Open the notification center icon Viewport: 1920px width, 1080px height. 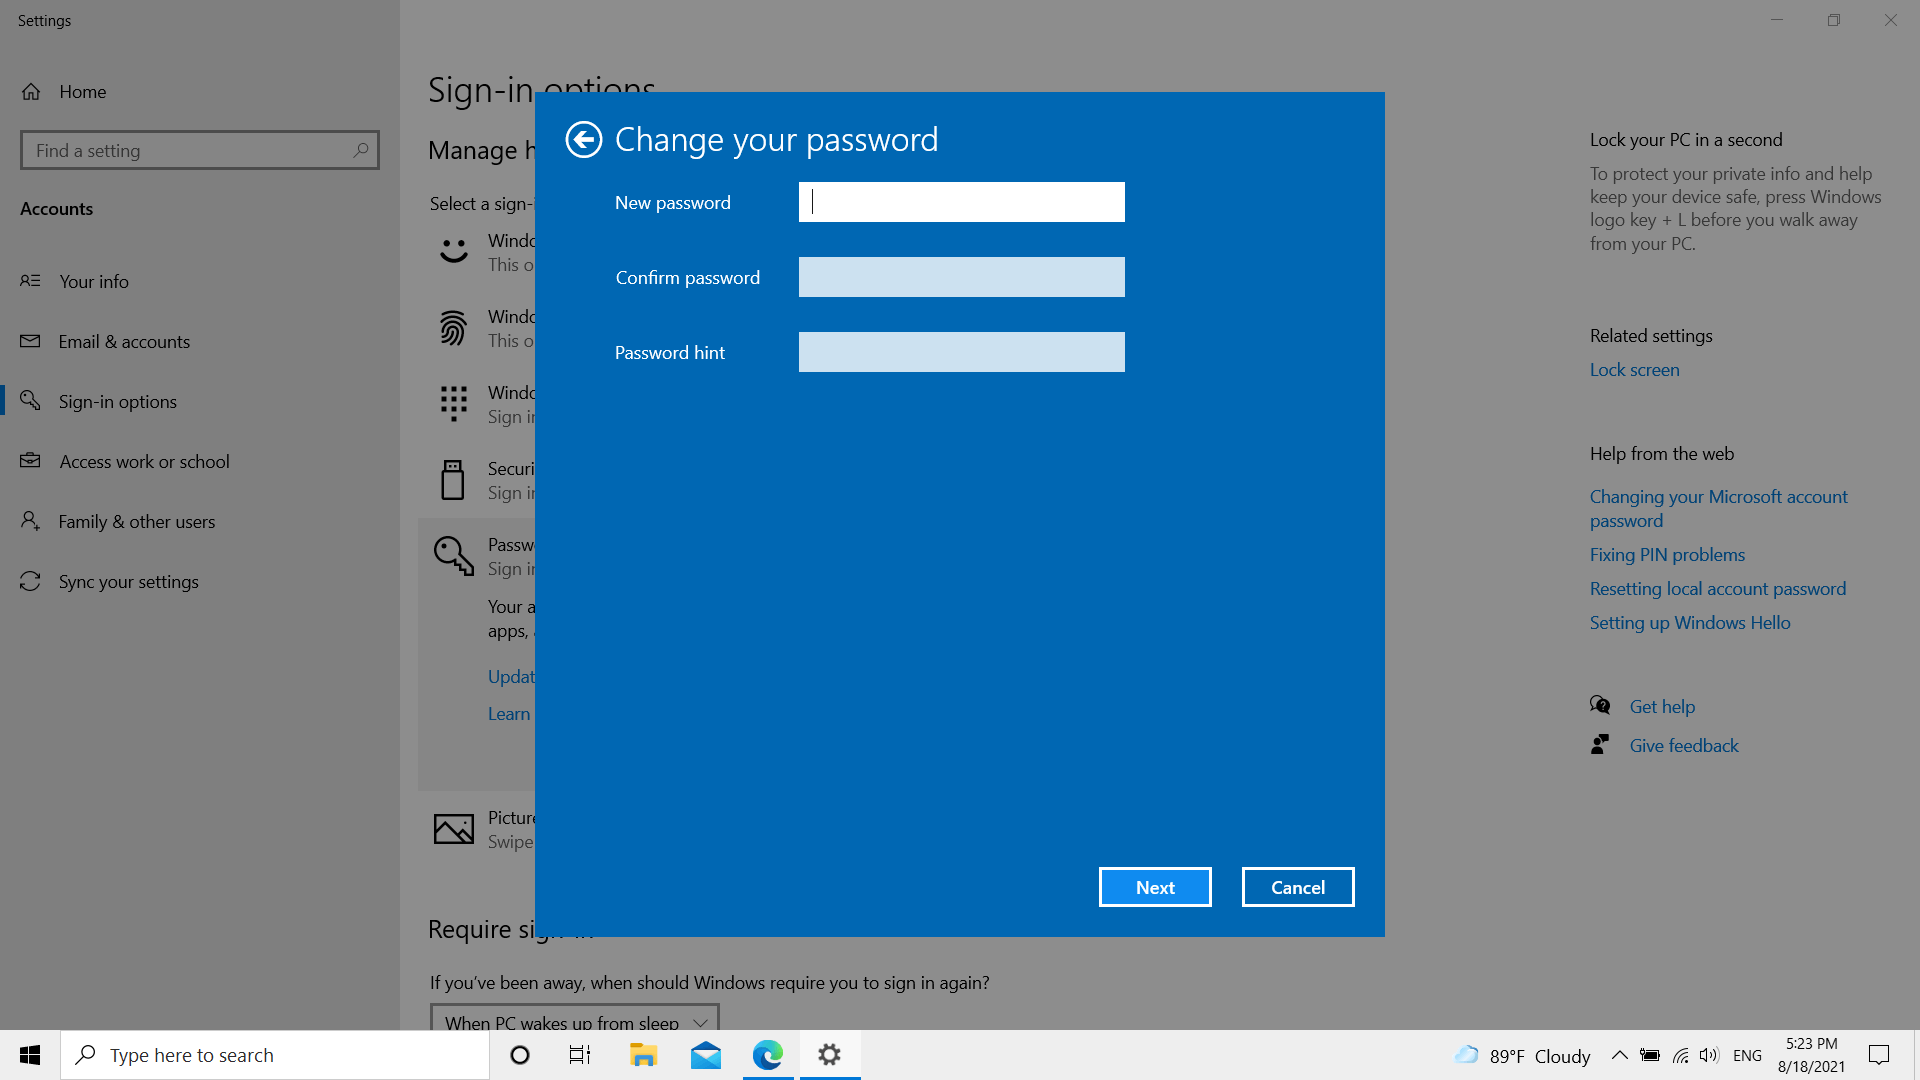(1879, 1055)
